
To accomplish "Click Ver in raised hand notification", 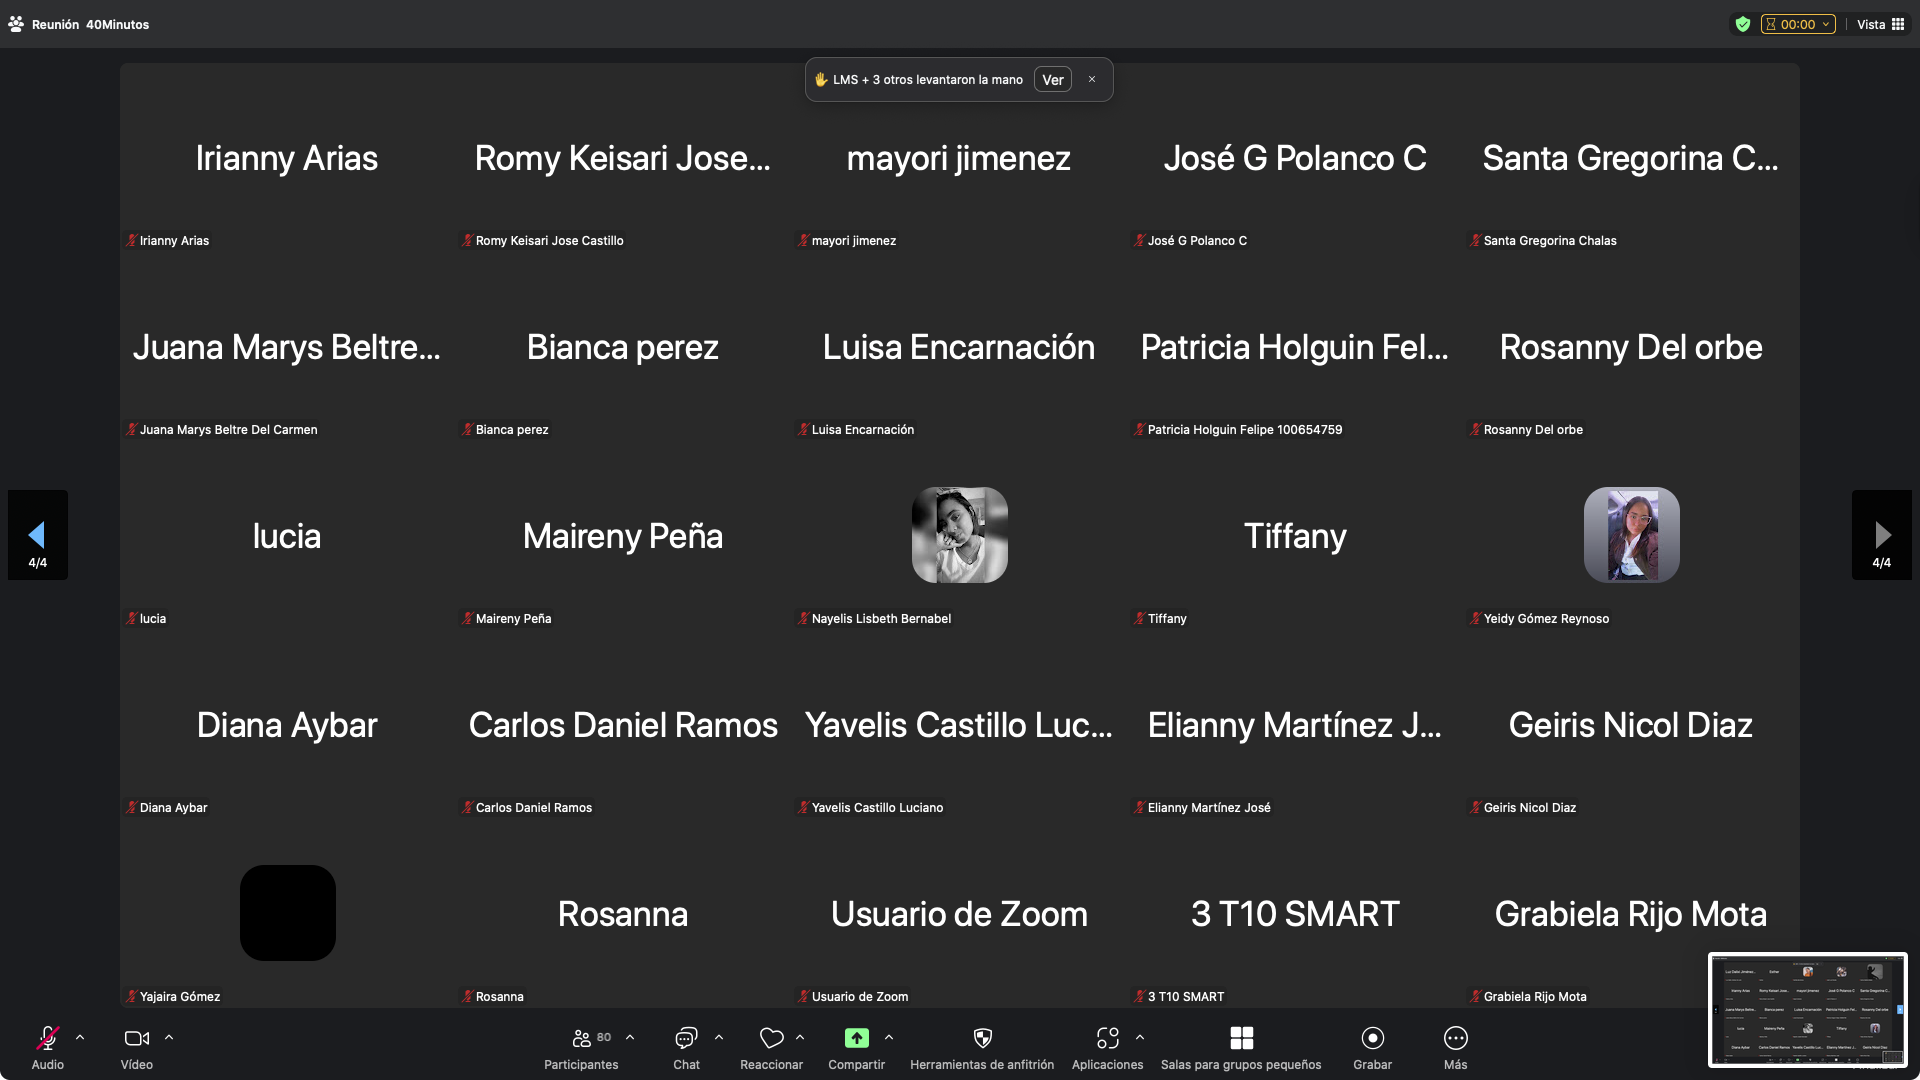I will pyautogui.click(x=1052, y=80).
